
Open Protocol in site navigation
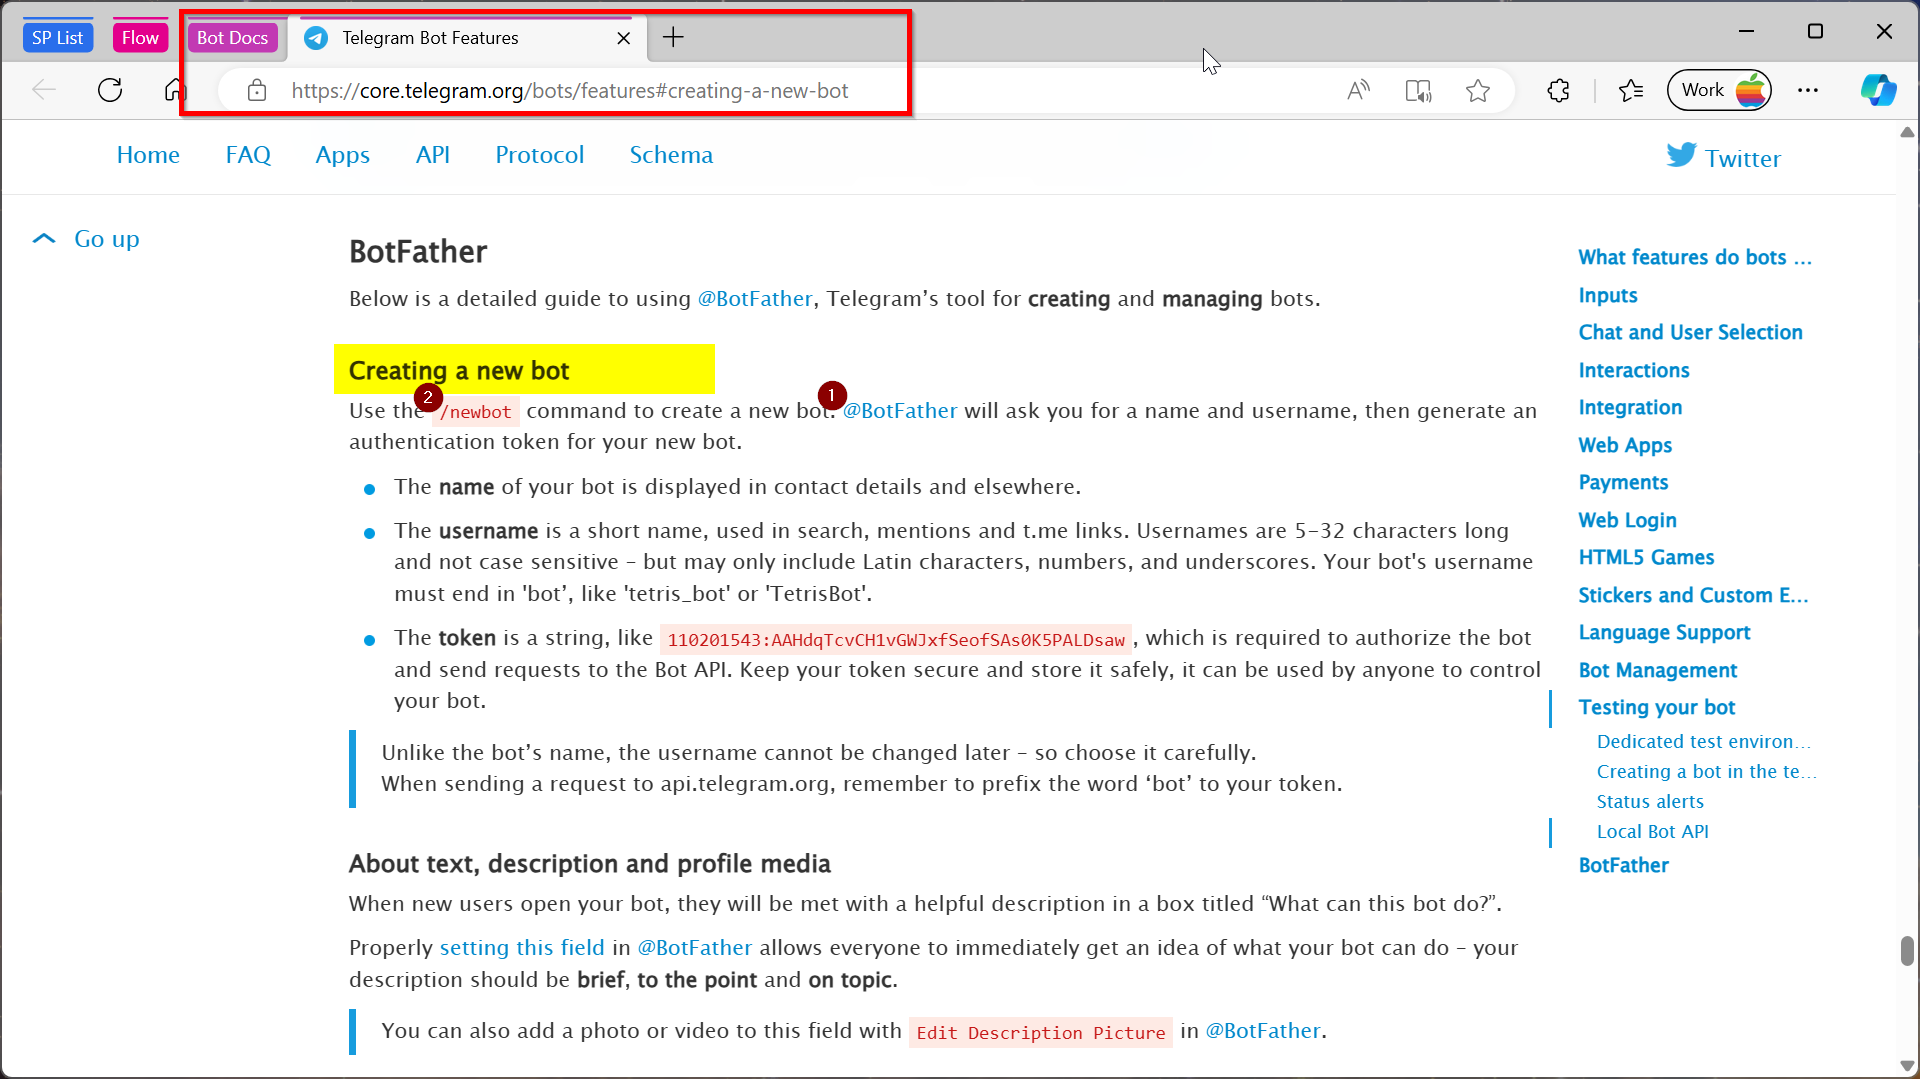coord(539,155)
